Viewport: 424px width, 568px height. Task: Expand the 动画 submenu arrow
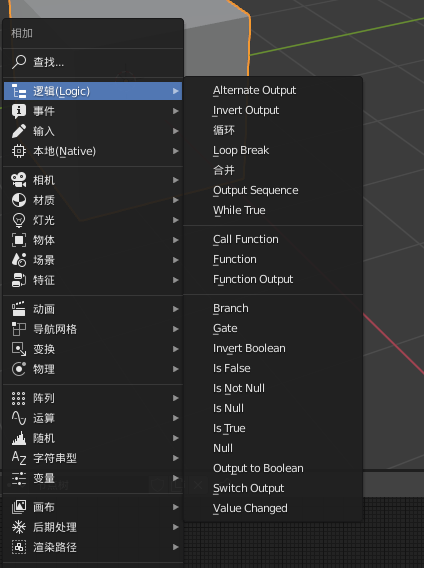(176, 309)
